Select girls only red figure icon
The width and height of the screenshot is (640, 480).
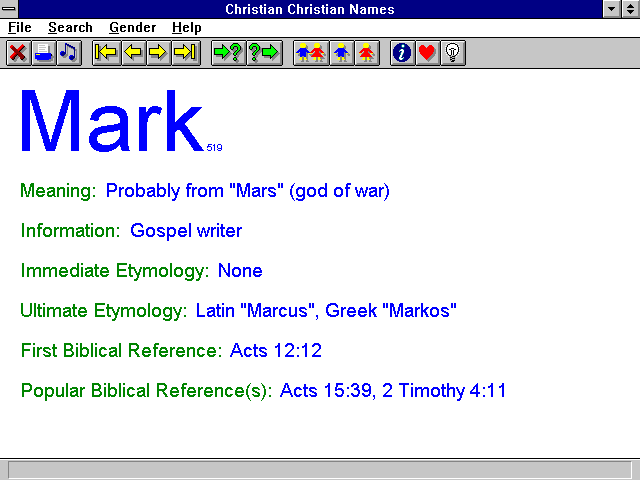(x=367, y=53)
